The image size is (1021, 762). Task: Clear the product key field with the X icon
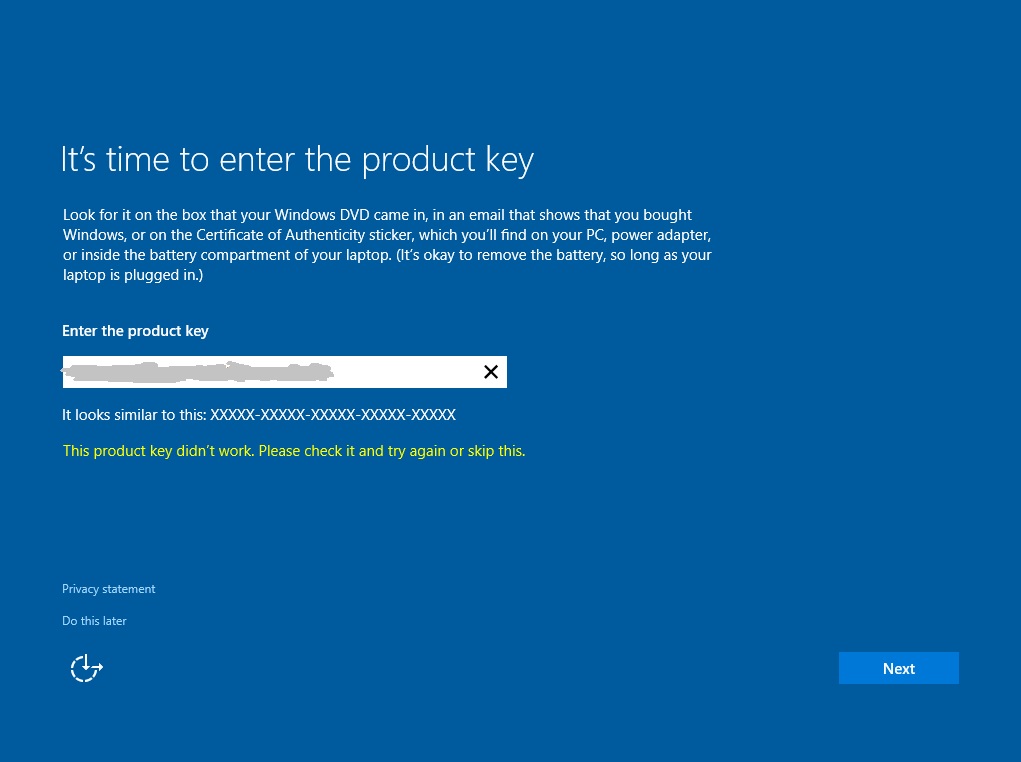click(x=491, y=372)
